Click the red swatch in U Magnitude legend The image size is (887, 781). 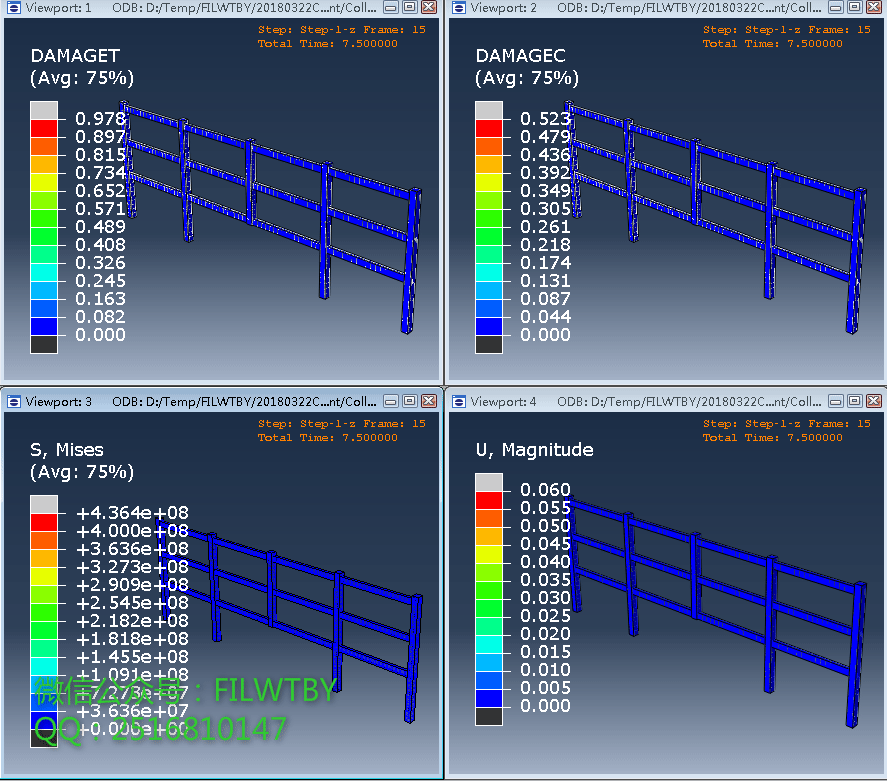click(x=489, y=500)
